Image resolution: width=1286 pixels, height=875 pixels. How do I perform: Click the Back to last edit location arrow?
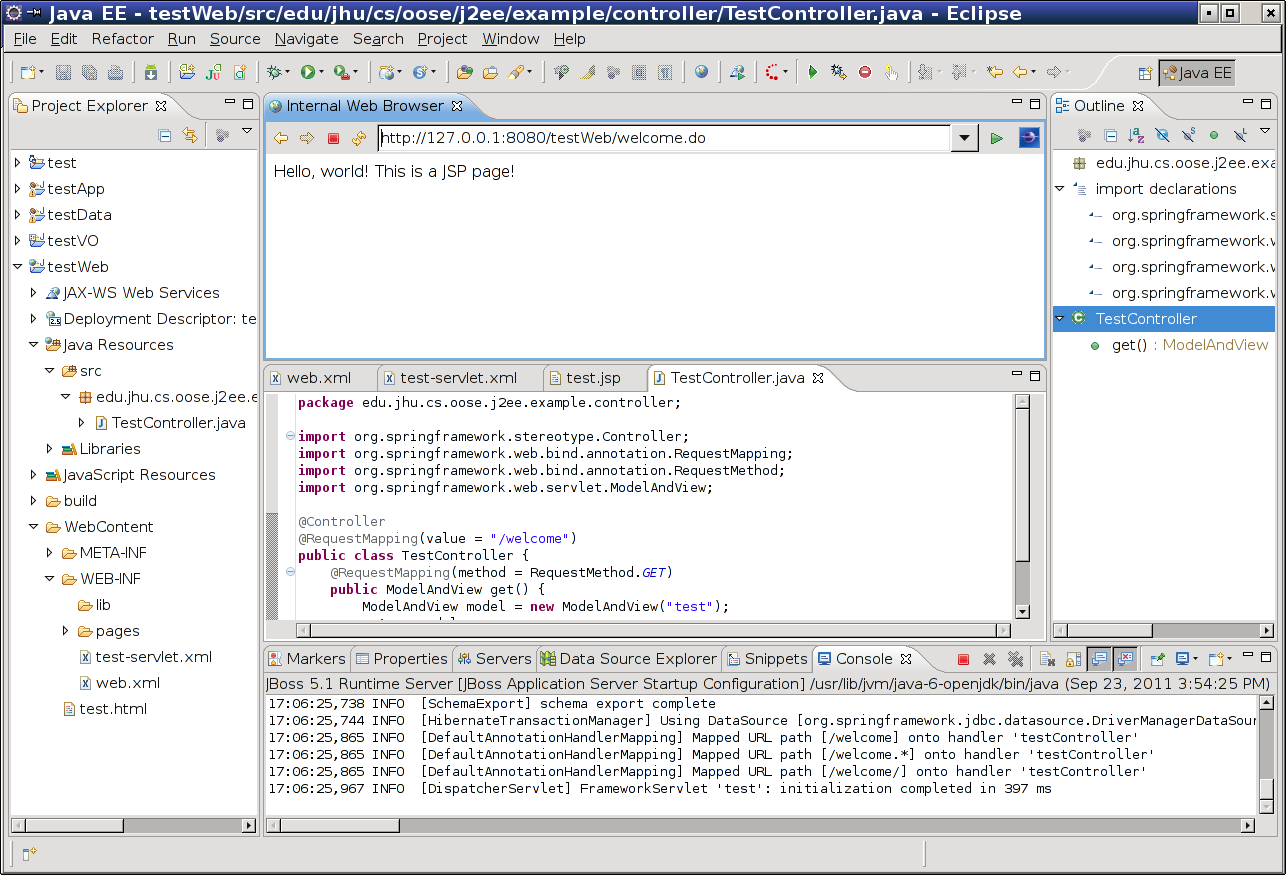[x=995, y=72]
